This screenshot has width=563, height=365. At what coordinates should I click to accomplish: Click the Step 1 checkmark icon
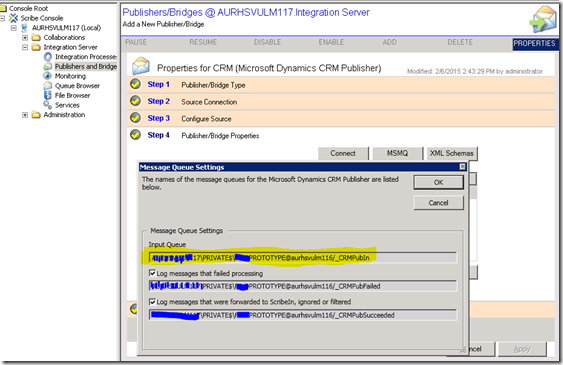pos(135,84)
